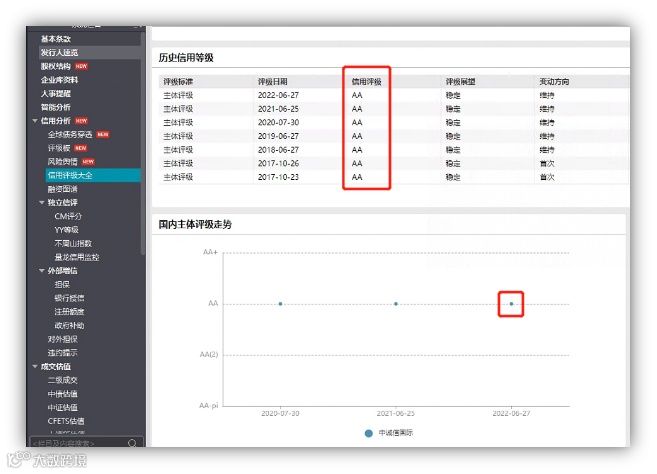Open 对外担保 in the sidebar
657x474 pixels.
62,339
